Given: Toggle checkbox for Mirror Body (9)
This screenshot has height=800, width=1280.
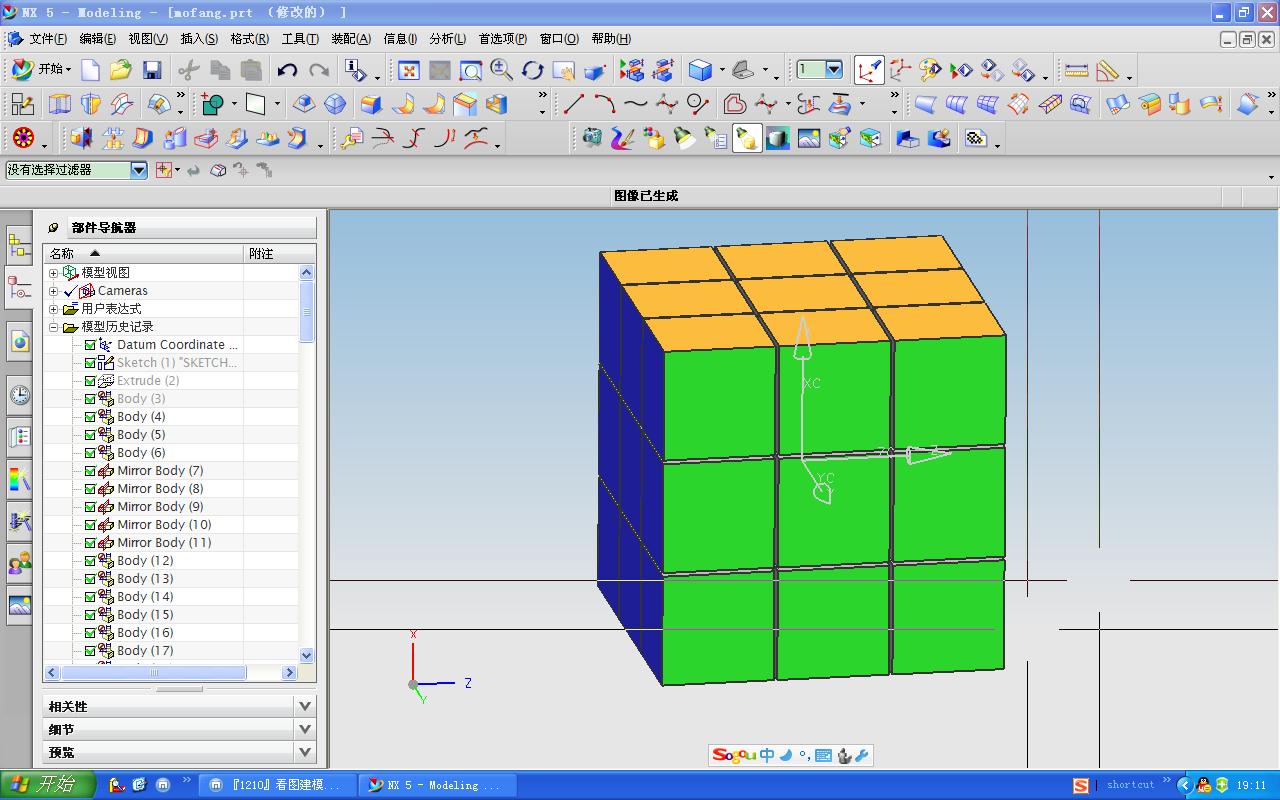Looking at the screenshot, I should [x=90, y=507].
